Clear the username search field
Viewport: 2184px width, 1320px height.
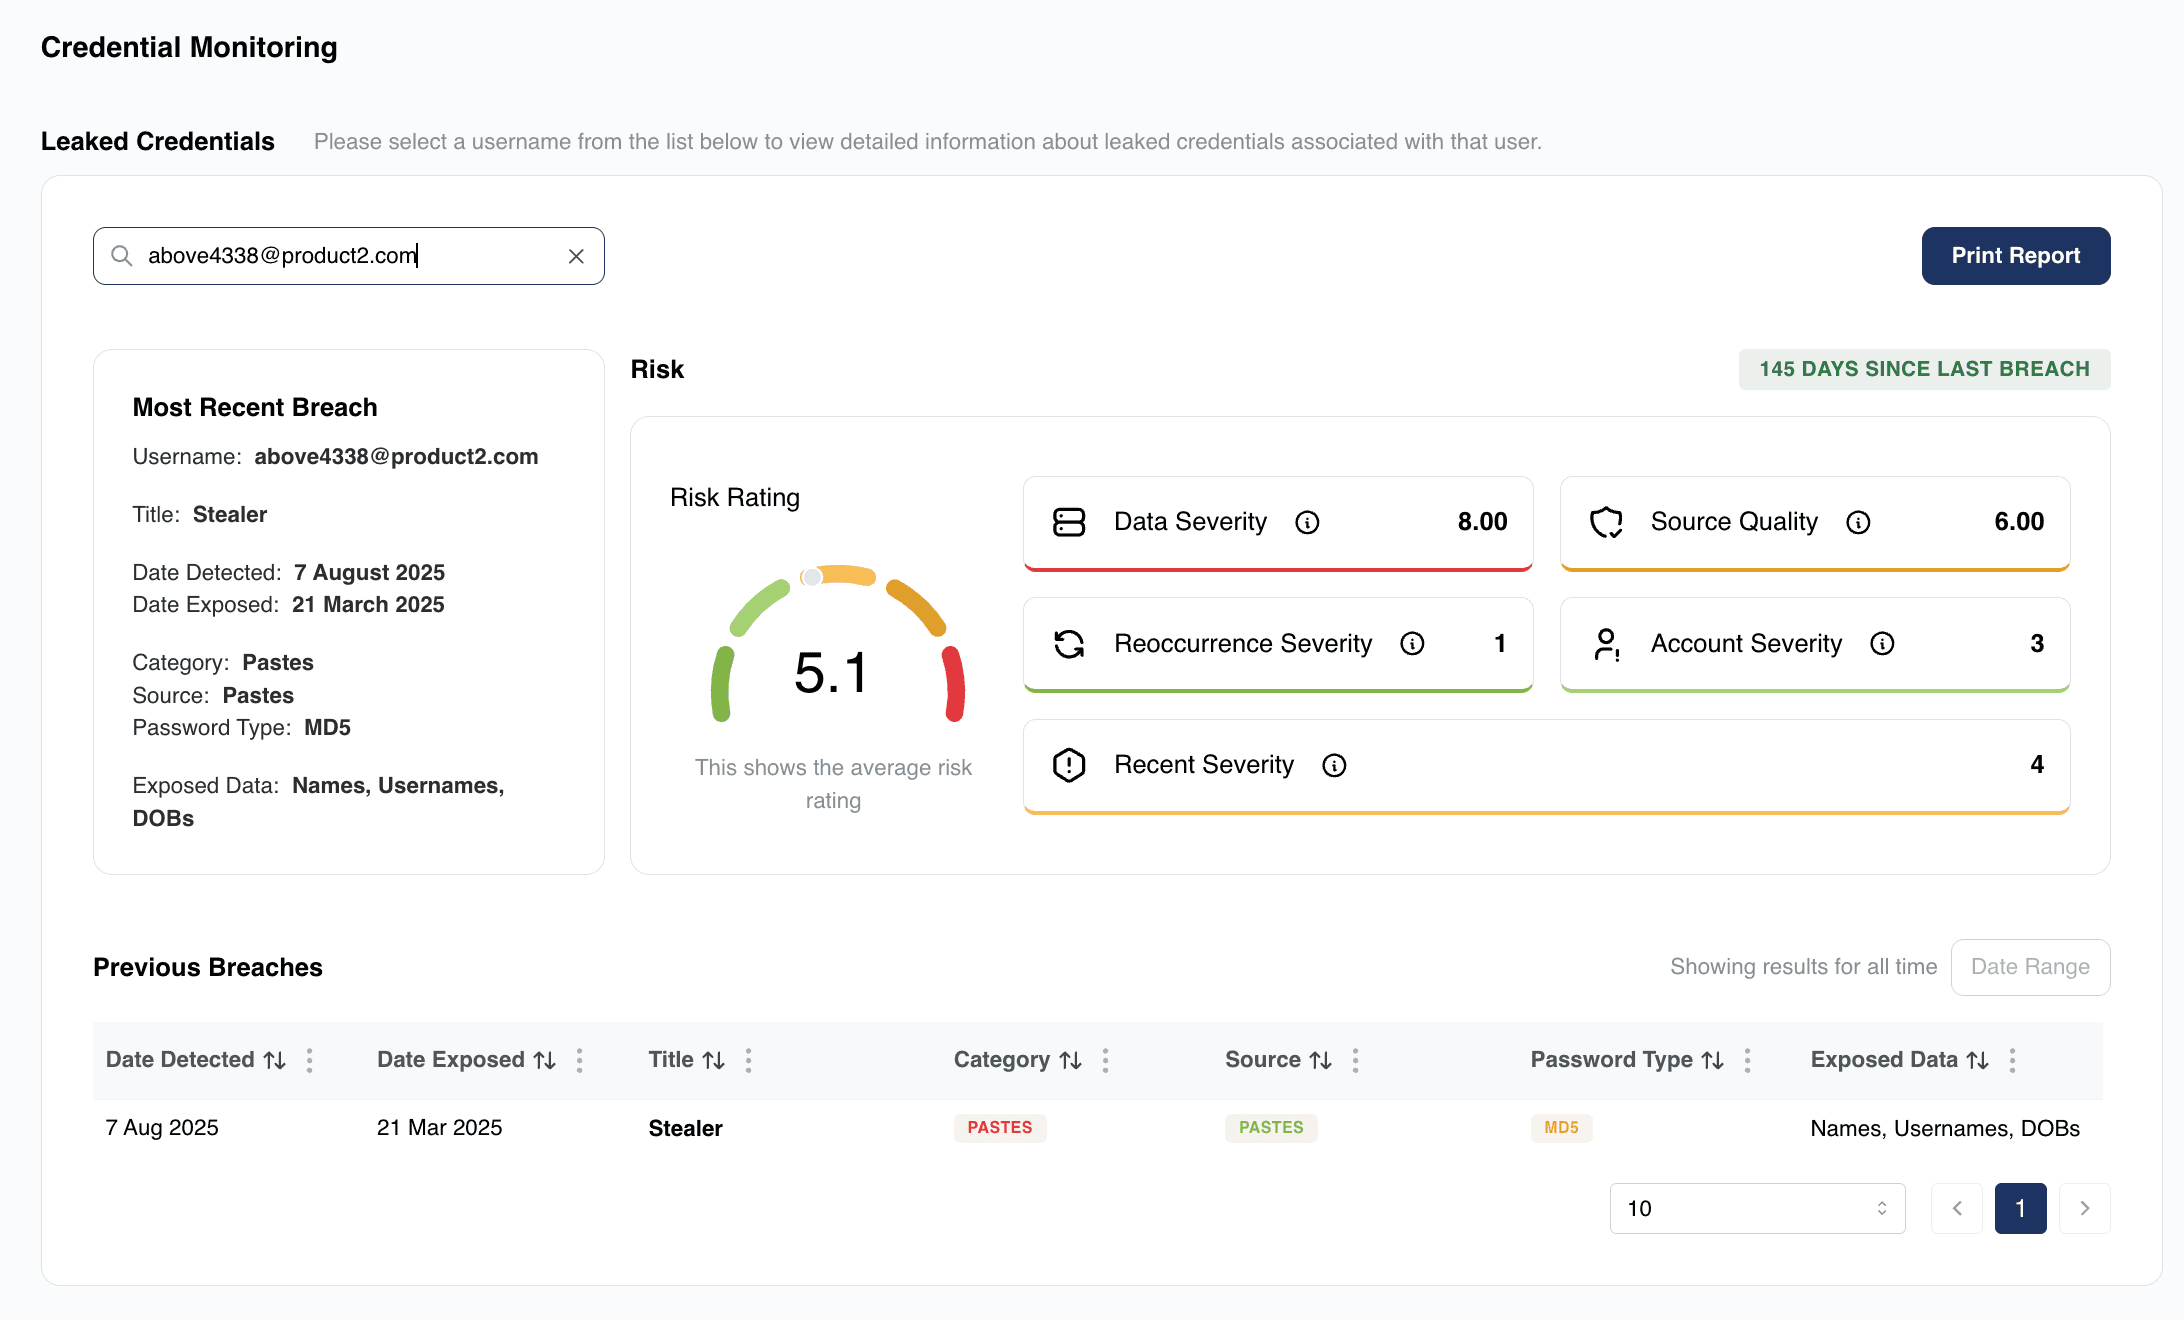tap(576, 256)
